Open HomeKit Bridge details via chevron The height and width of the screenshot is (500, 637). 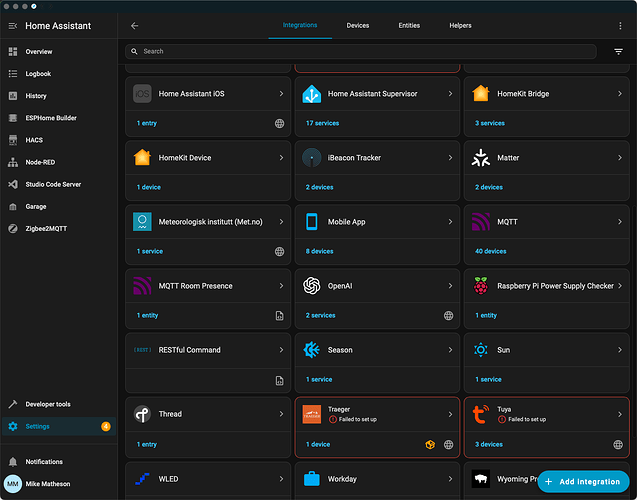(x=620, y=94)
